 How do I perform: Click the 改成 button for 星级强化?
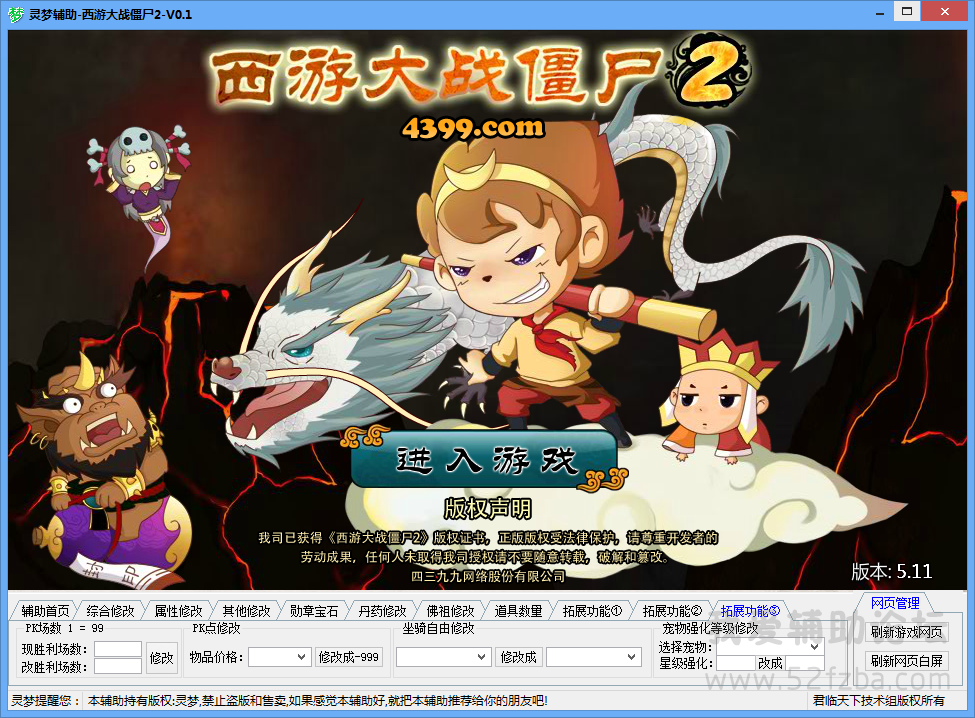[770, 663]
